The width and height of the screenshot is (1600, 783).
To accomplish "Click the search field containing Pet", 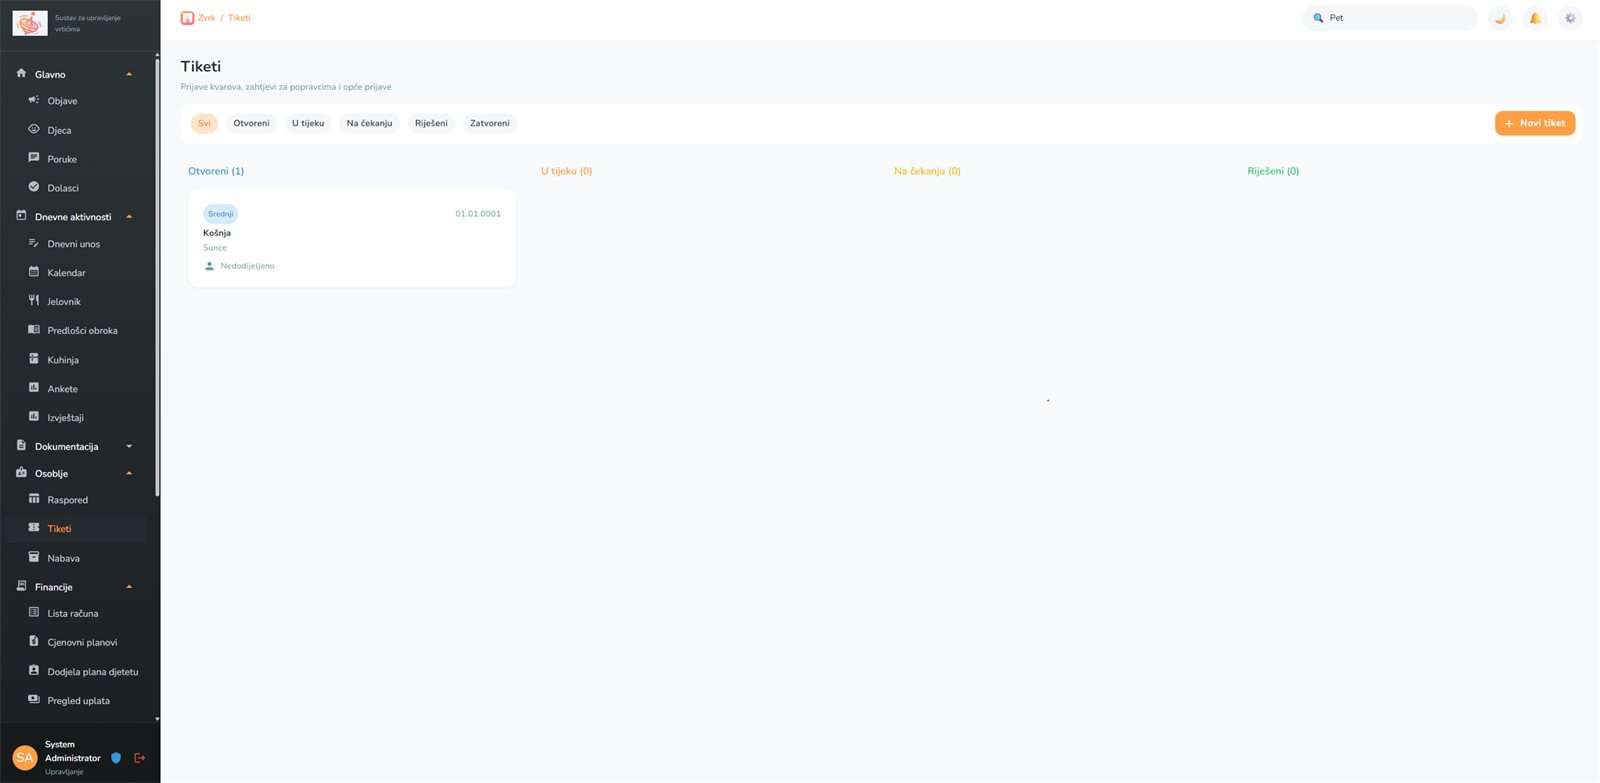I will [x=1390, y=18].
